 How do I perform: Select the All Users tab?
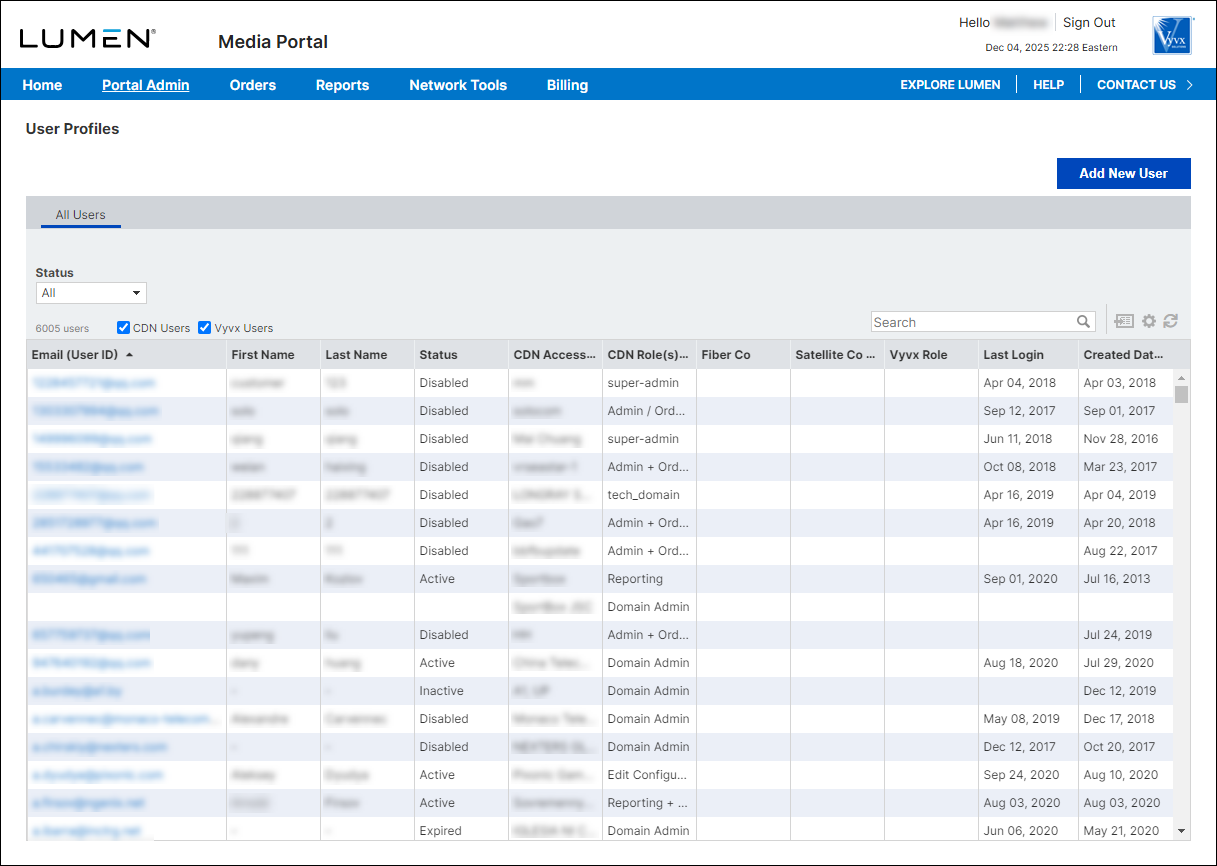(81, 214)
